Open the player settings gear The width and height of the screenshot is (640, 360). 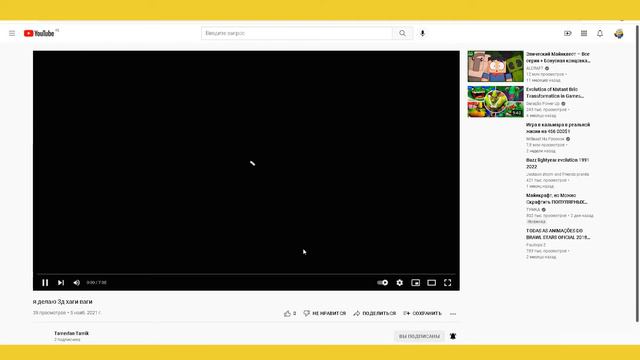[400, 282]
